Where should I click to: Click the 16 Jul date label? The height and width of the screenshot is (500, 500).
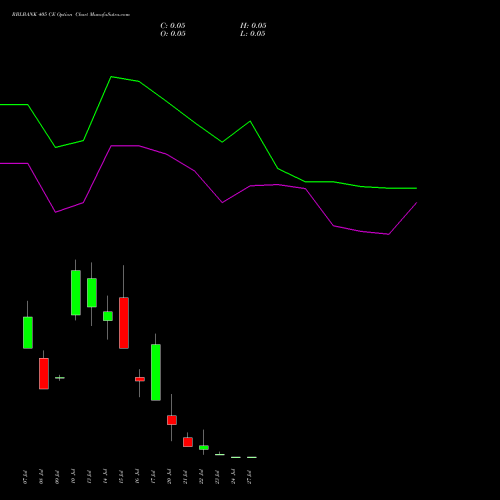pos(137,477)
